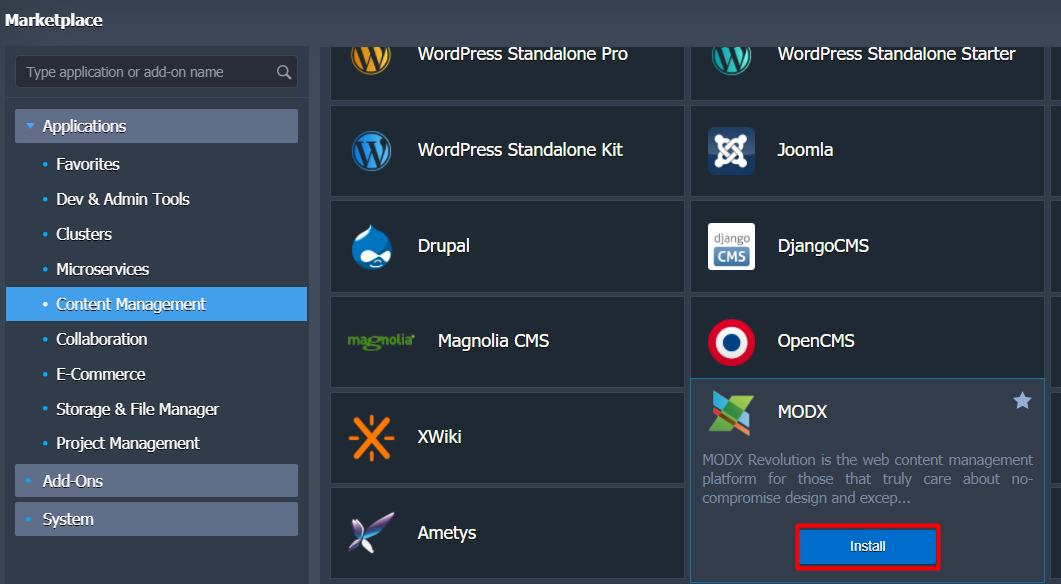Select the Ametys title text
The width and height of the screenshot is (1061, 584).
(x=447, y=533)
